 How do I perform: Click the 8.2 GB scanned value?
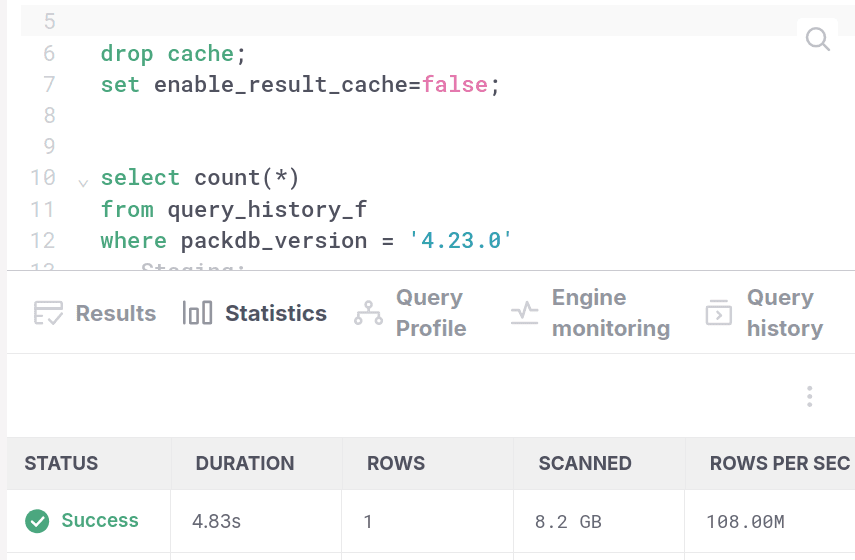(x=568, y=522)
